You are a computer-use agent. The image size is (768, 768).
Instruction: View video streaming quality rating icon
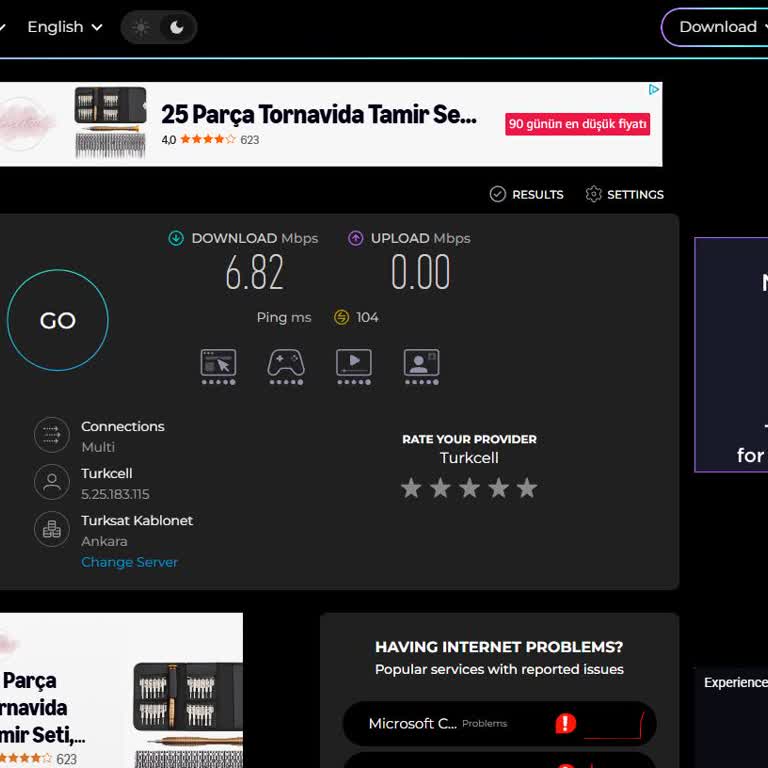pyautogui.click(x=354, y=367)
